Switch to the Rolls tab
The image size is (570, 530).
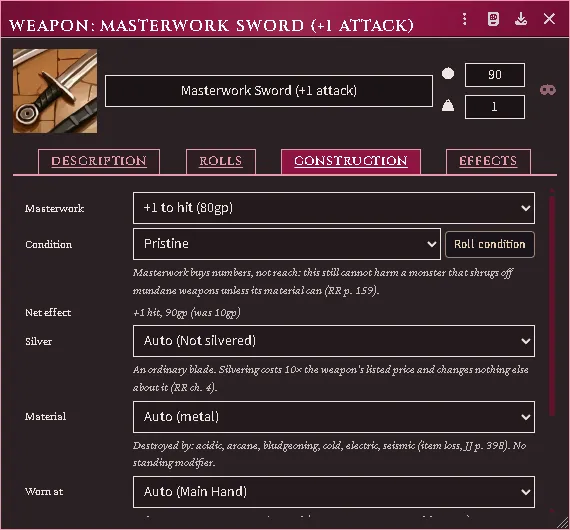coord(221,161)
